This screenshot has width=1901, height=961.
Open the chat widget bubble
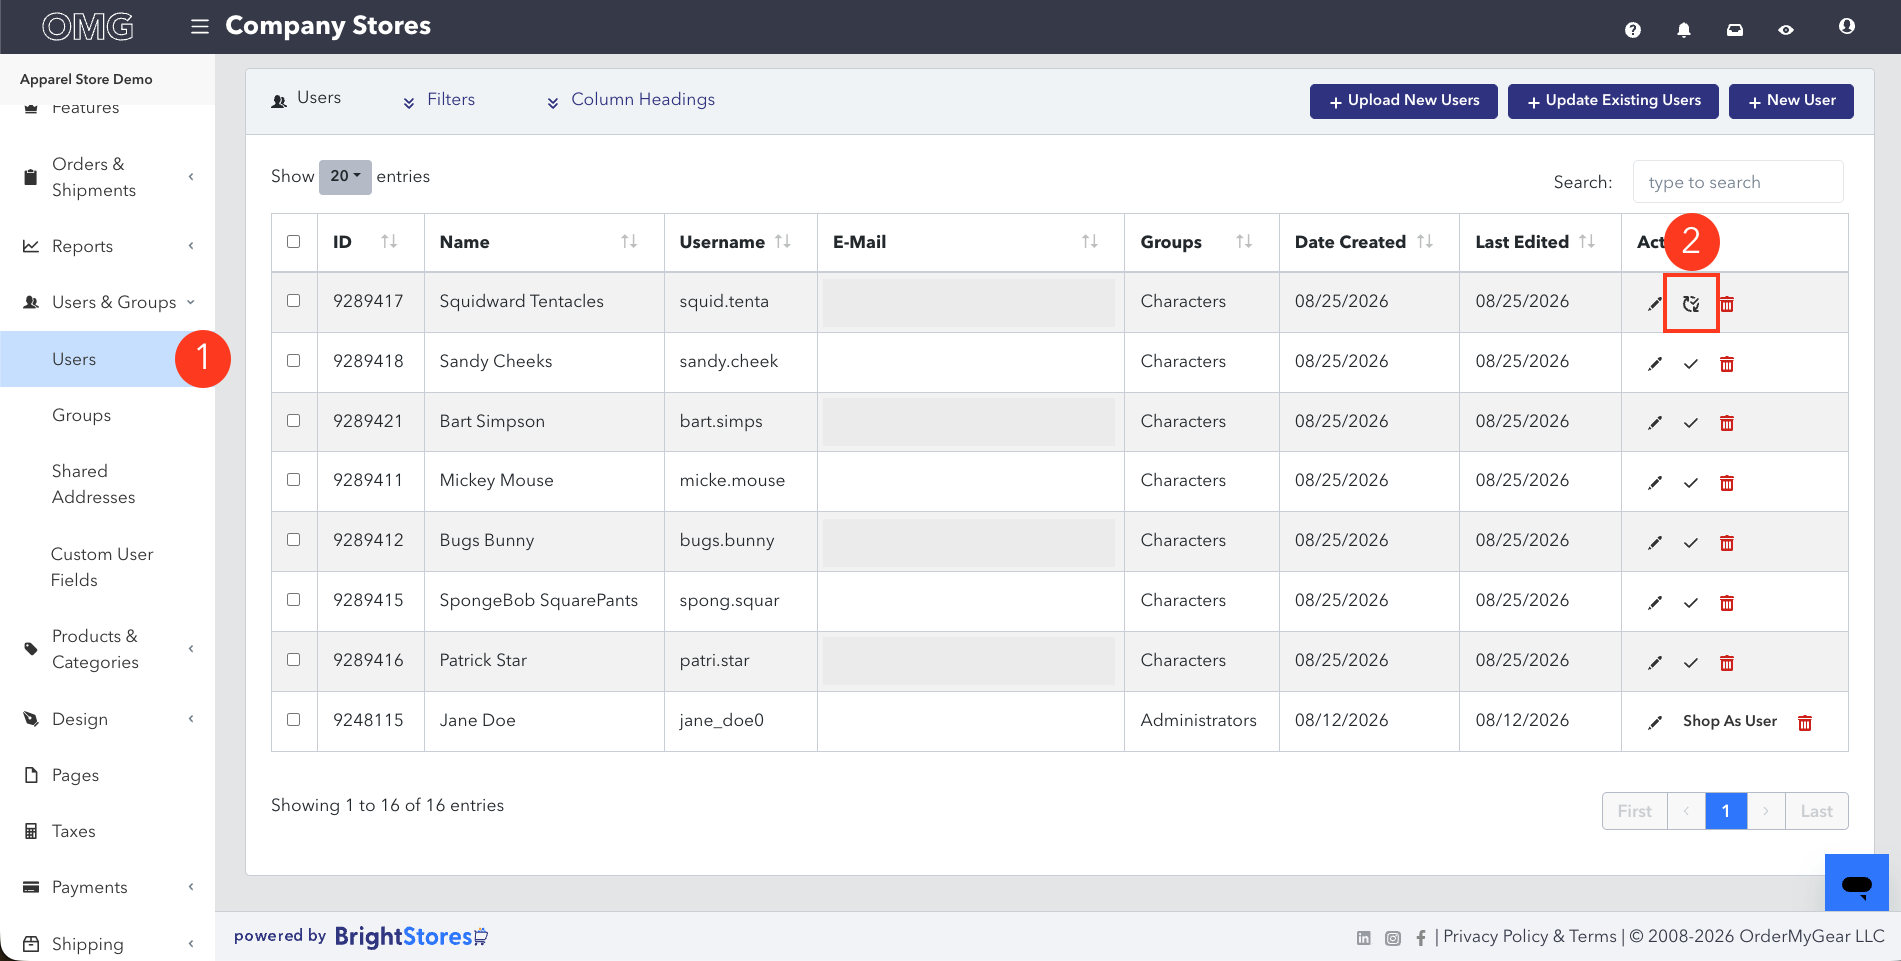pos(1857,883)
